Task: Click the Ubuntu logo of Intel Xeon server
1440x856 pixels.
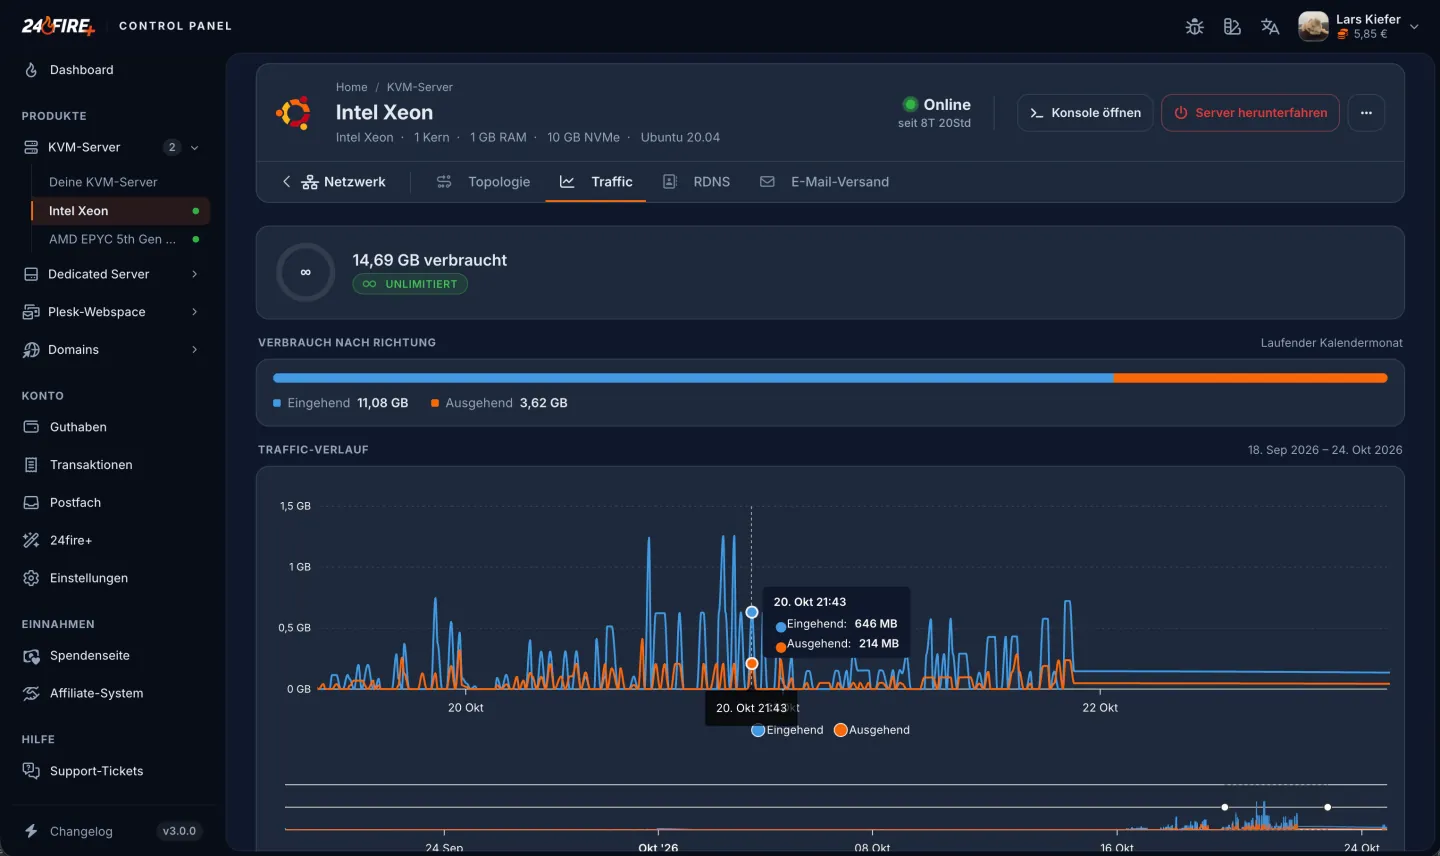Action: tap(294, 113)
